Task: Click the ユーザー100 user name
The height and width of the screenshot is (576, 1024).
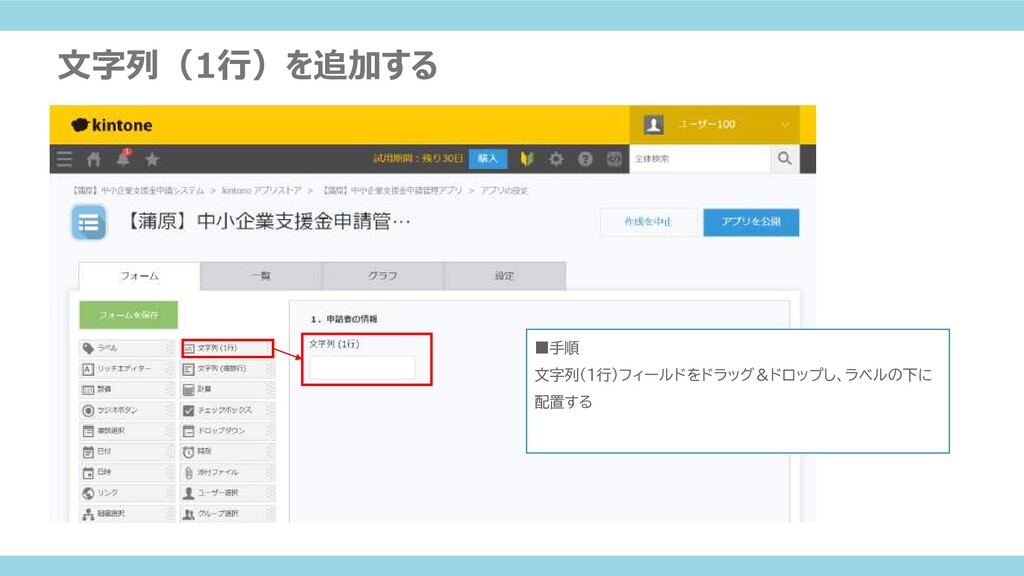Action: (706, 124)
